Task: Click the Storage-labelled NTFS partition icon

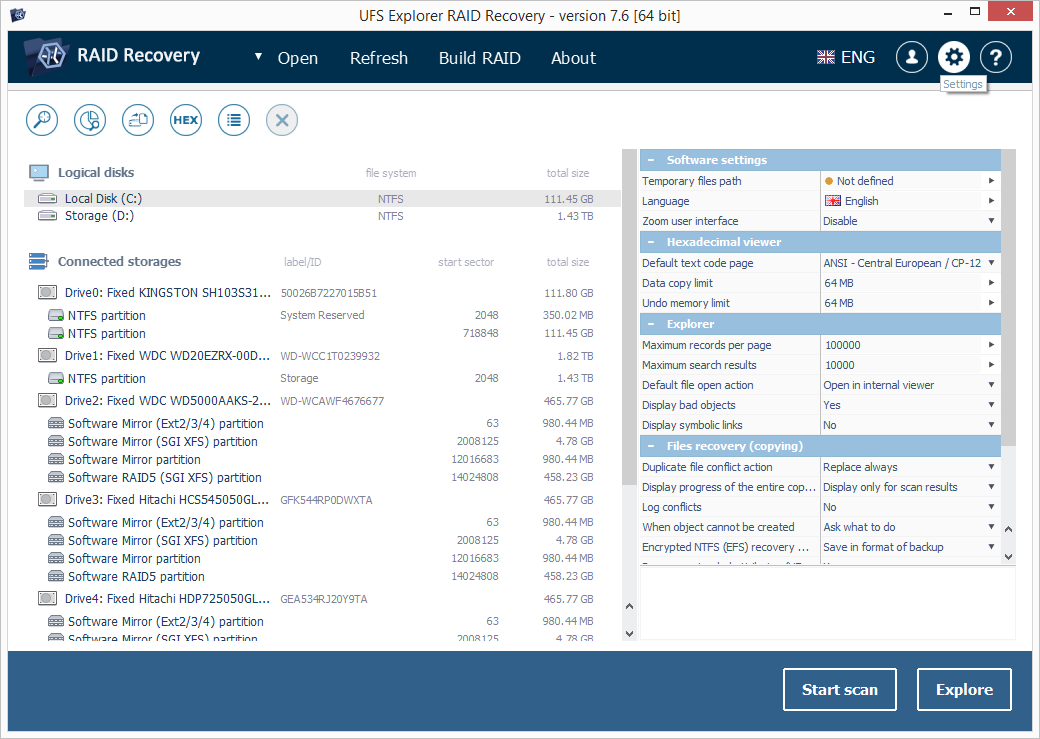Action: 56,379
